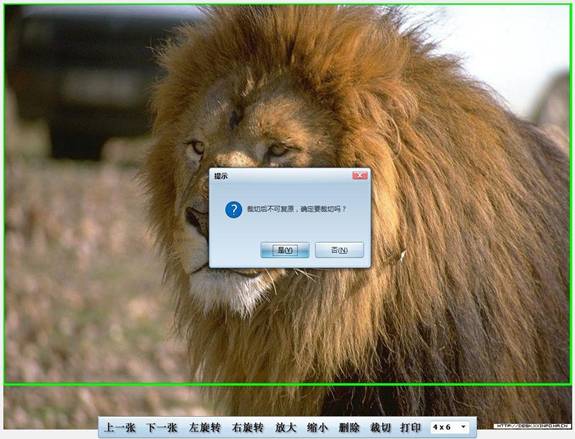Open the 4×6 size dropdown
575x439 pixels.
(450, 427)
